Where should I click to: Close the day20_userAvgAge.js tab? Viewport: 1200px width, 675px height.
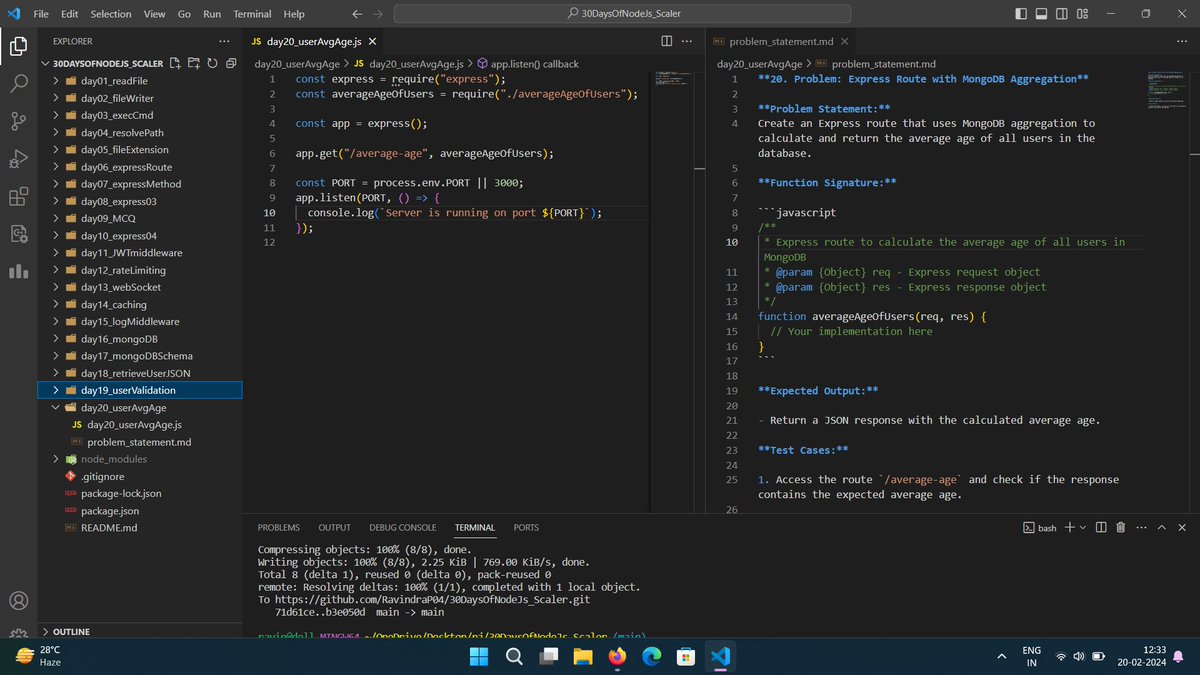pyautogui.click(x=372, y=42)
